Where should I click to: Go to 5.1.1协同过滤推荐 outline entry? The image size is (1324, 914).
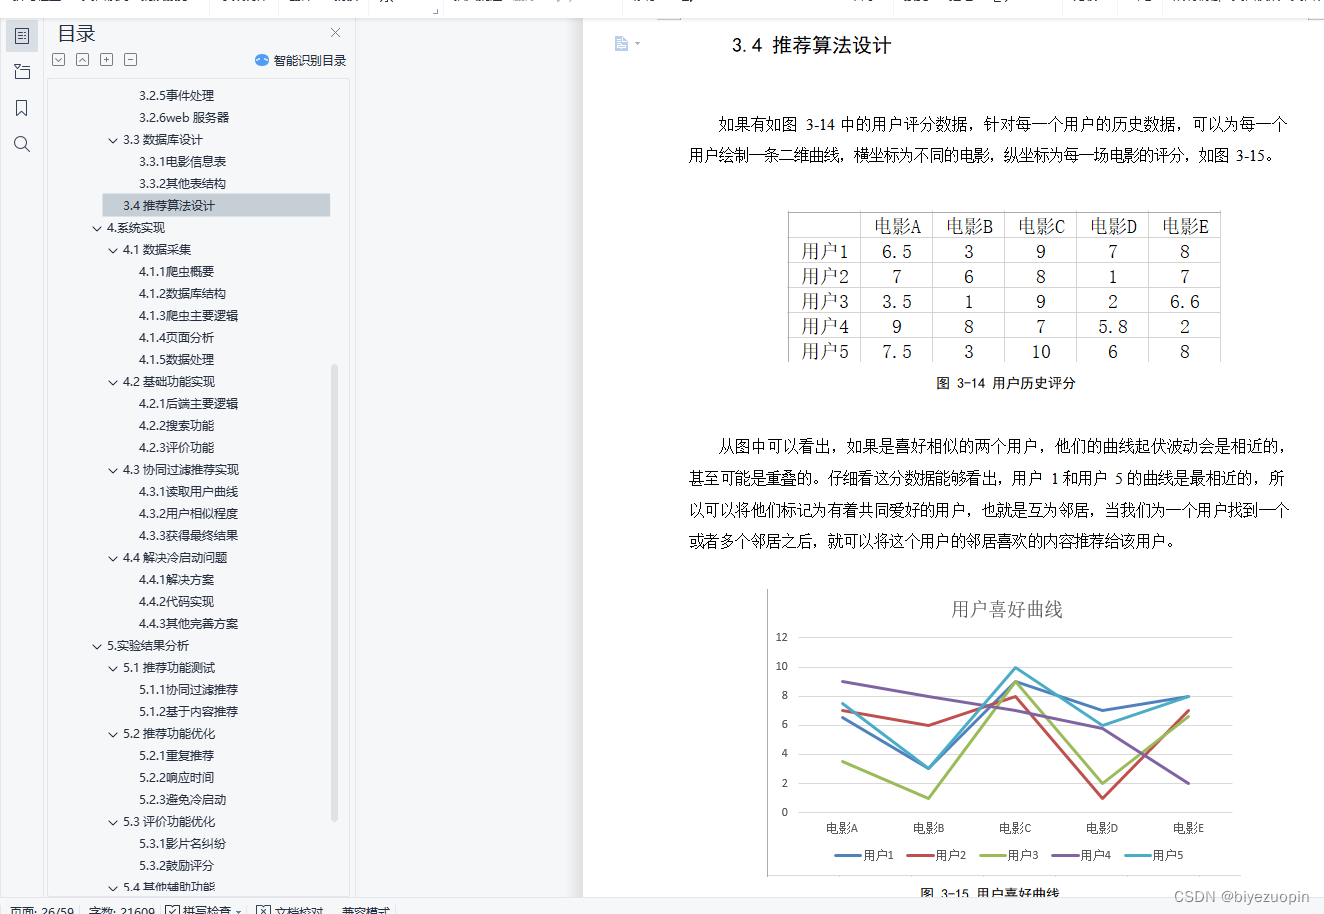tap(188, 690)
